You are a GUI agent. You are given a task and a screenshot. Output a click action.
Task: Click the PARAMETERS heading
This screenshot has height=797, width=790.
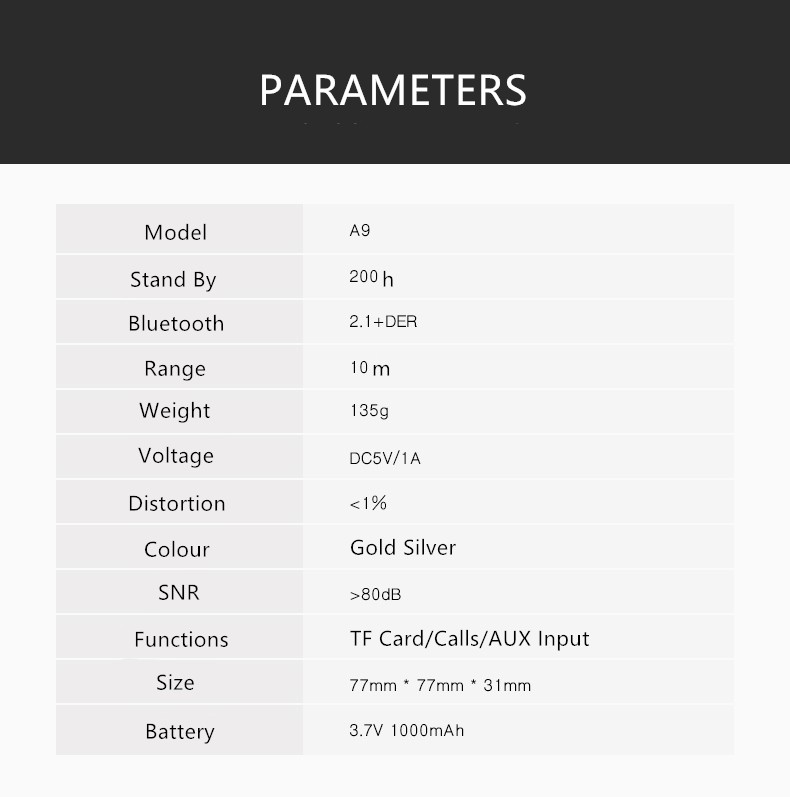[393, 90]
